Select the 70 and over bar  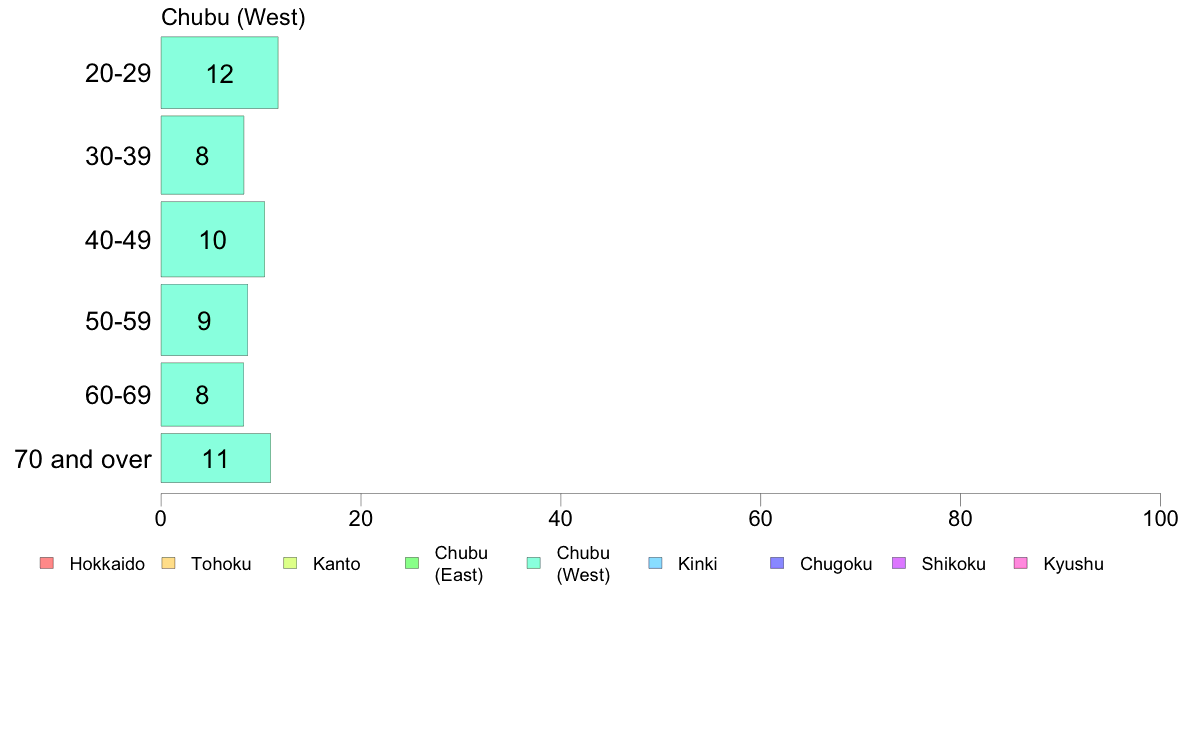coord(216,458)
